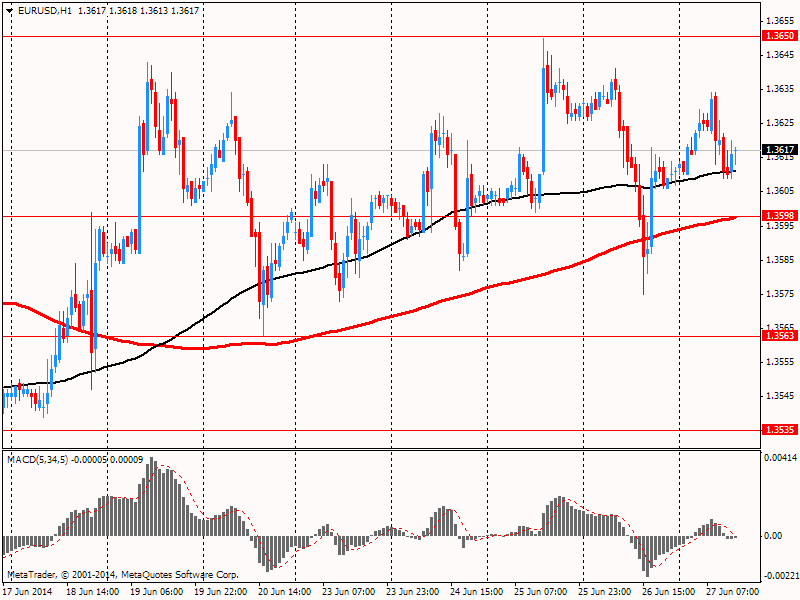Click the EURUSD,H1 chart title text
The image size is (800, 600).
coord(45,11)
